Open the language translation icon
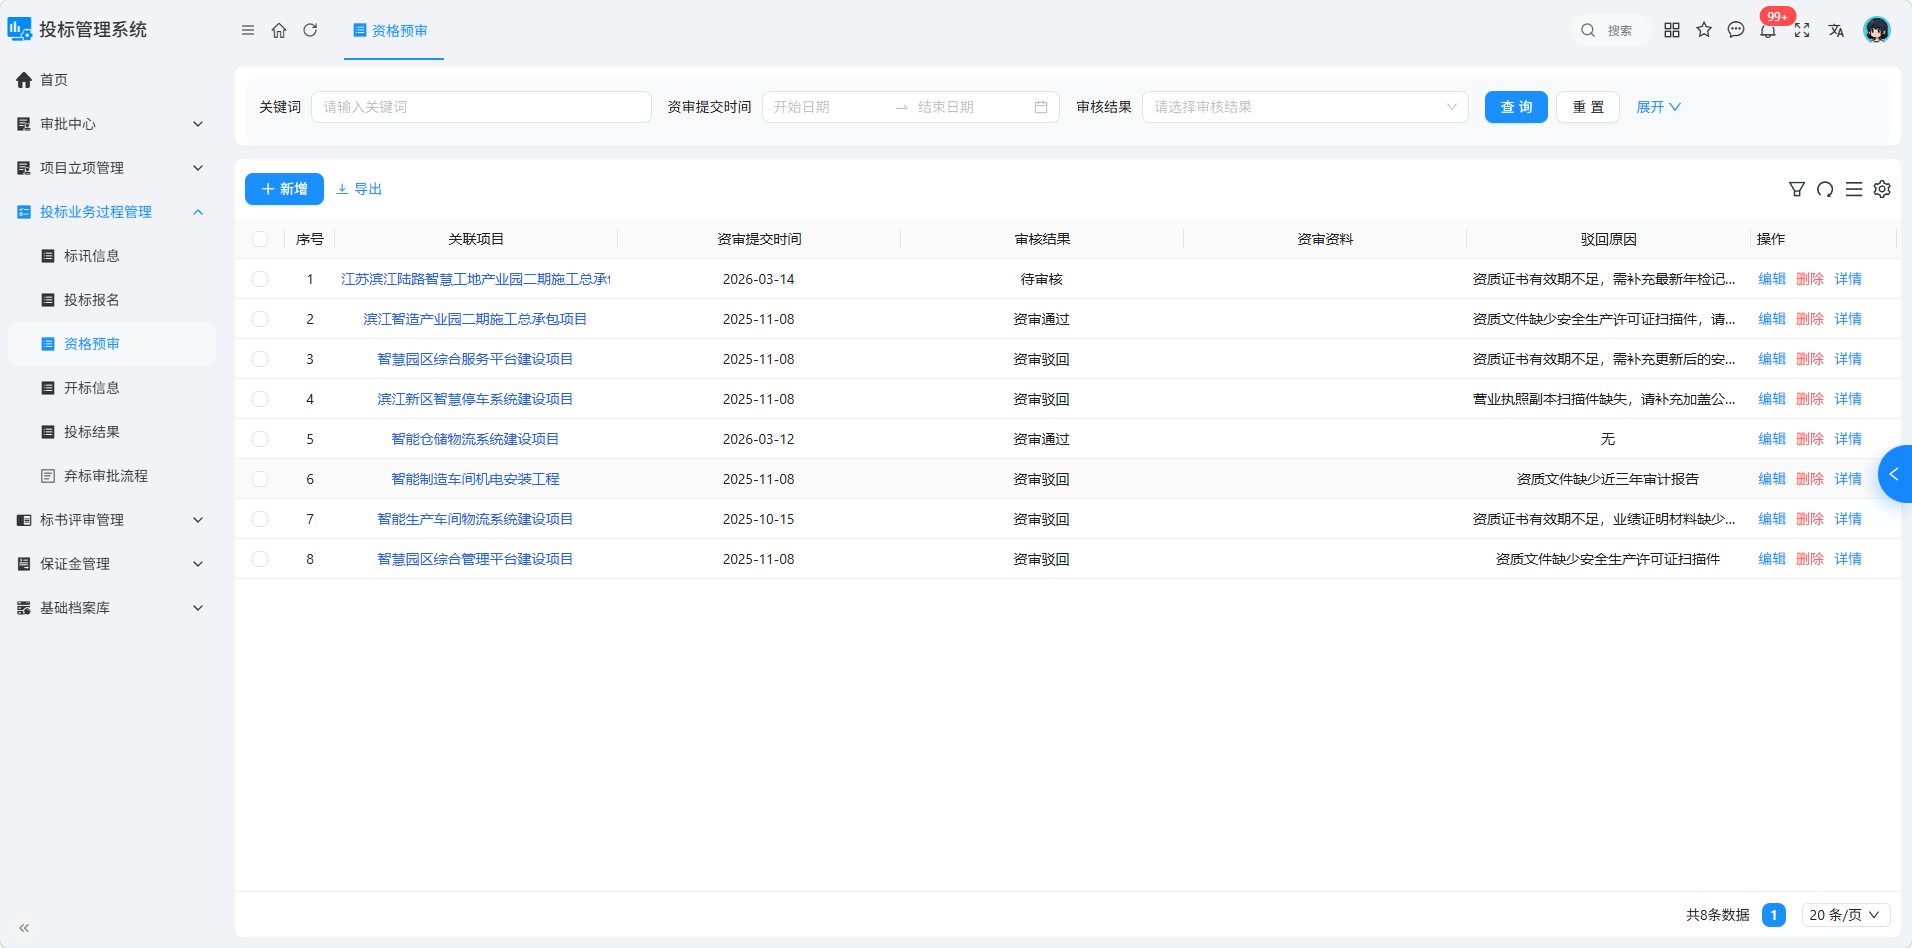 pyautogui.click(x=1836, y=30)
